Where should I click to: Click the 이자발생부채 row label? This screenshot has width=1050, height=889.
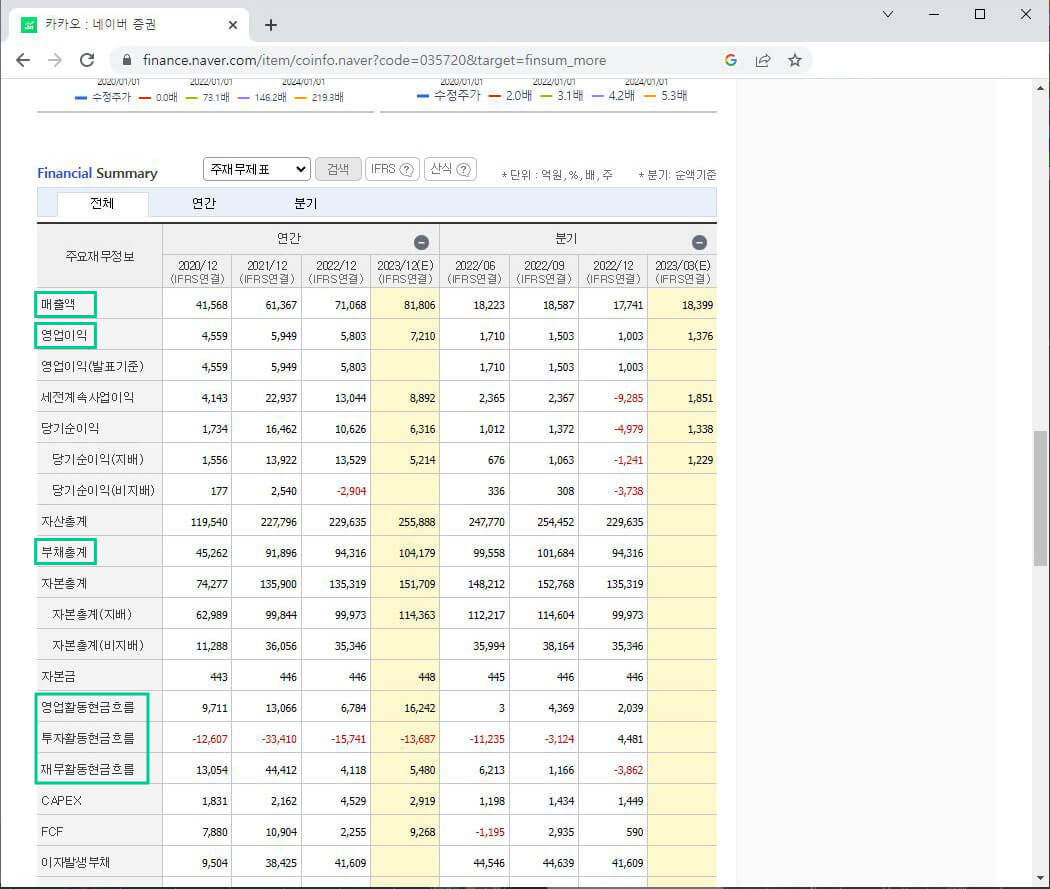(x=76, y=862)
